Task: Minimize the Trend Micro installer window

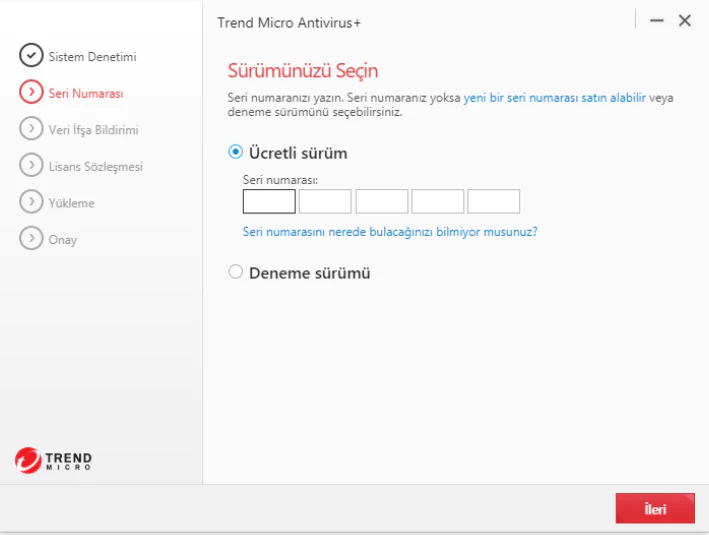Action: tap(656, 20)
